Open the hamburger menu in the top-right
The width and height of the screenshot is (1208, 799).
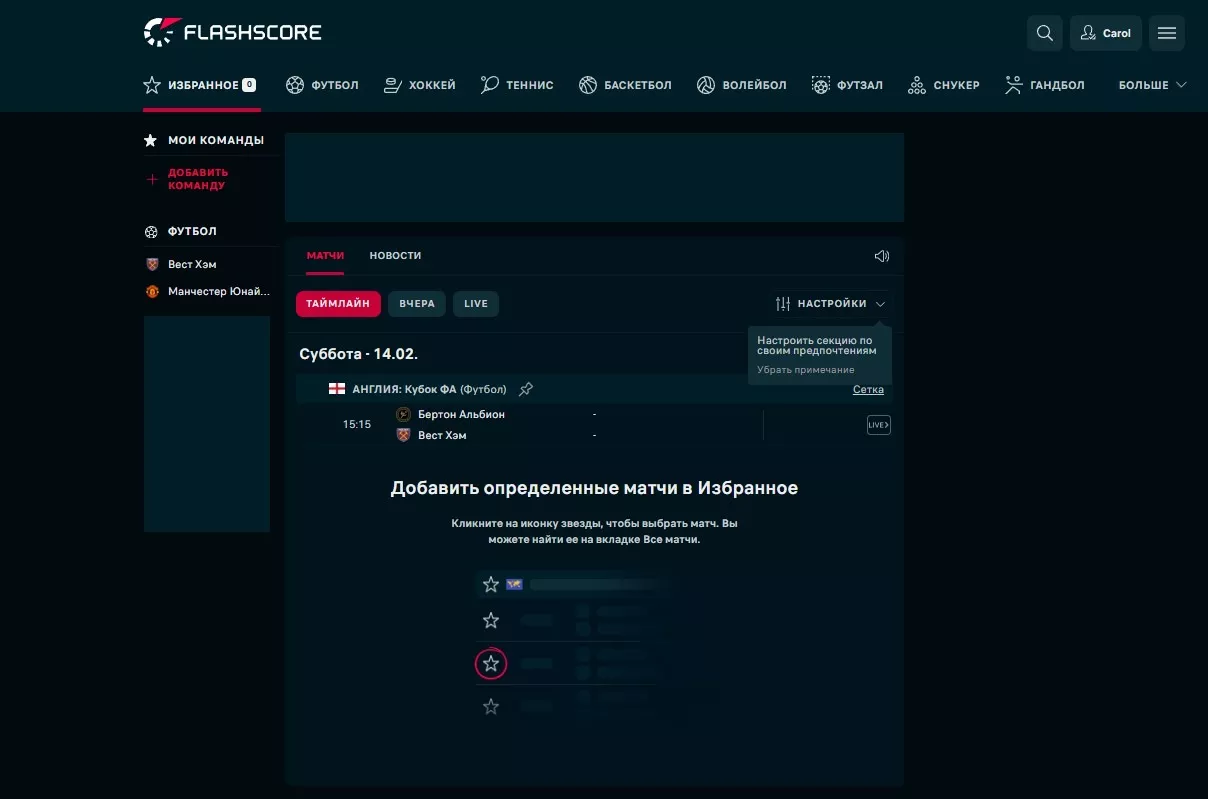[1166, 32]
